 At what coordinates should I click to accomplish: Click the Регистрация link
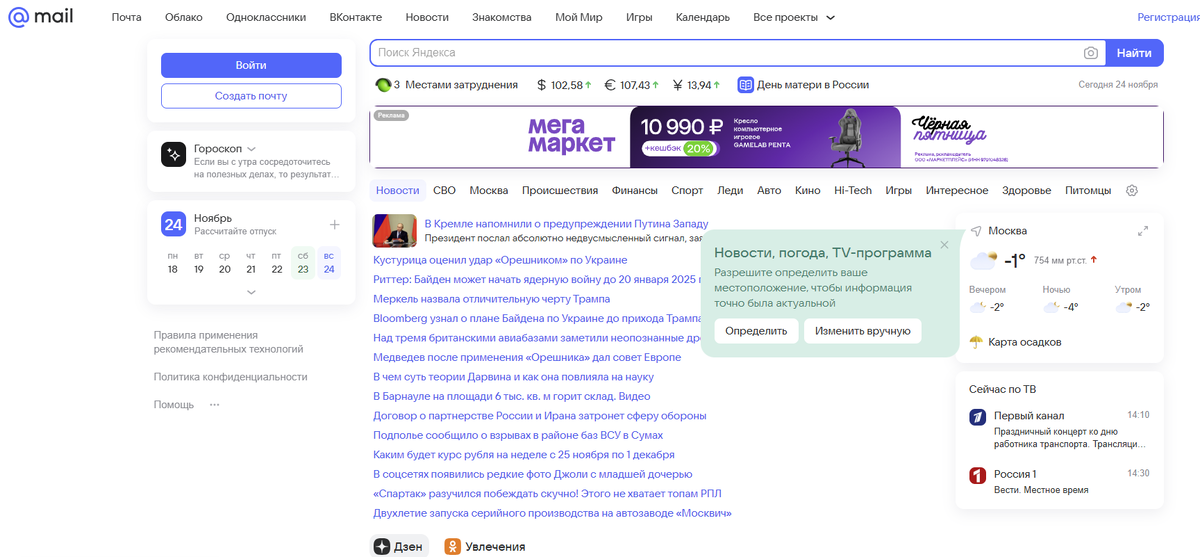click(1168, 18)
